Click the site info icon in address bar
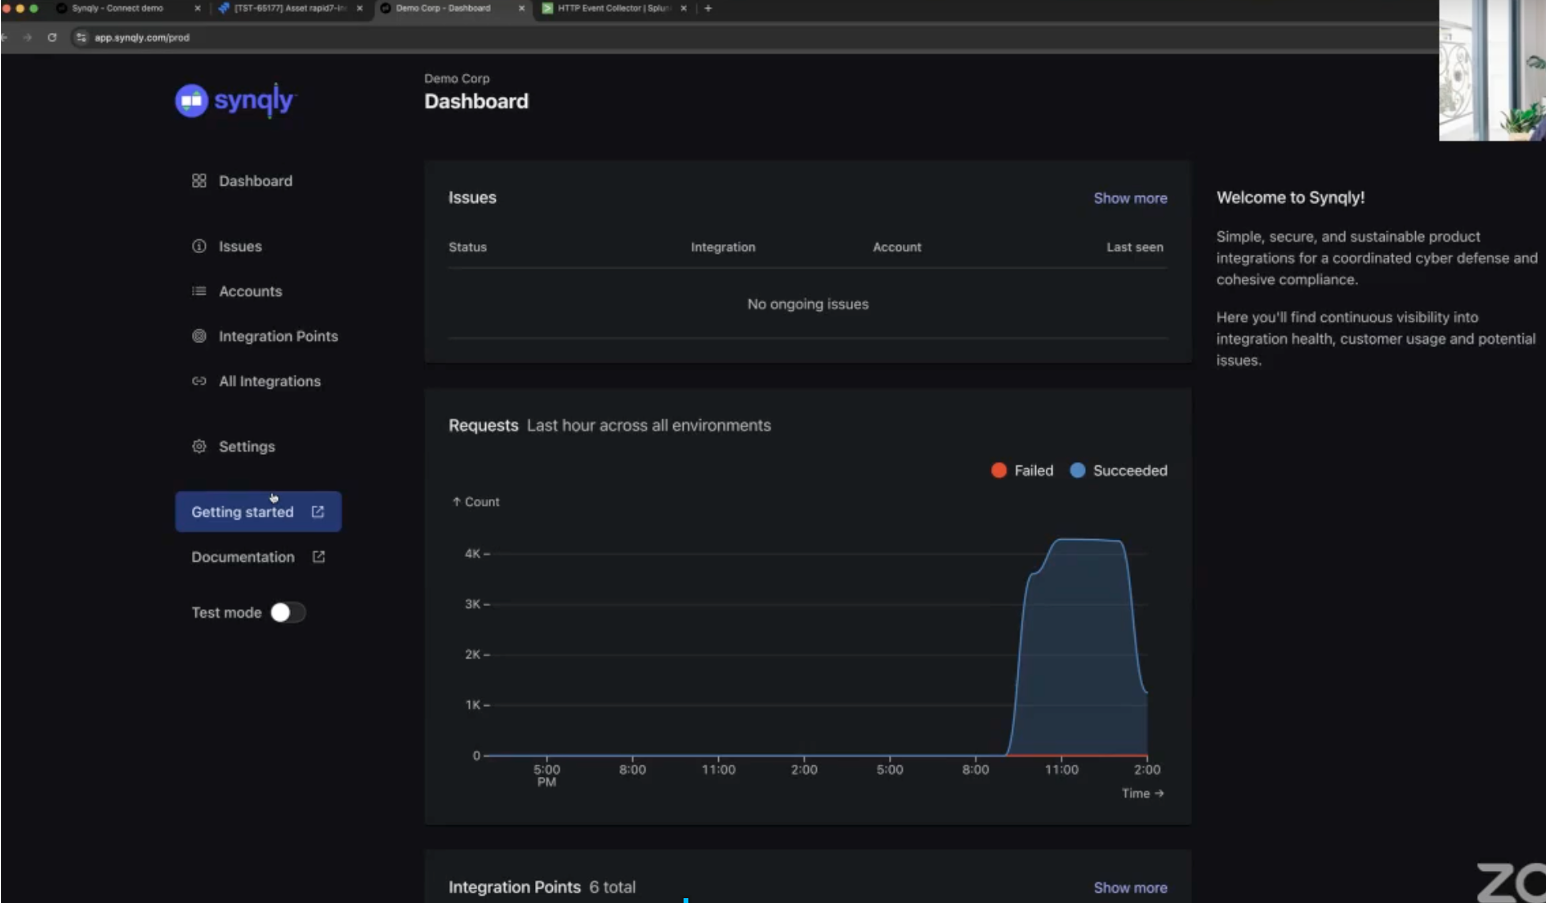 tap(81, 37)
